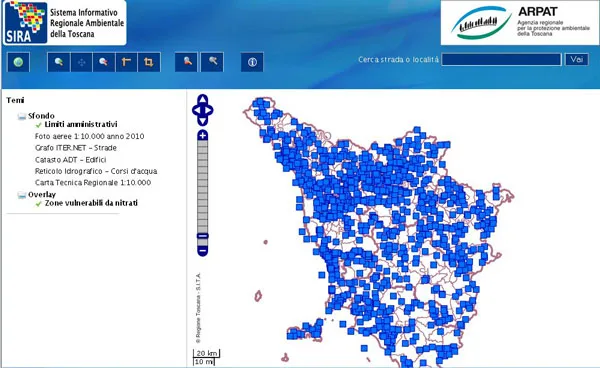Click the Sfondo folder icon

(22, 116)
